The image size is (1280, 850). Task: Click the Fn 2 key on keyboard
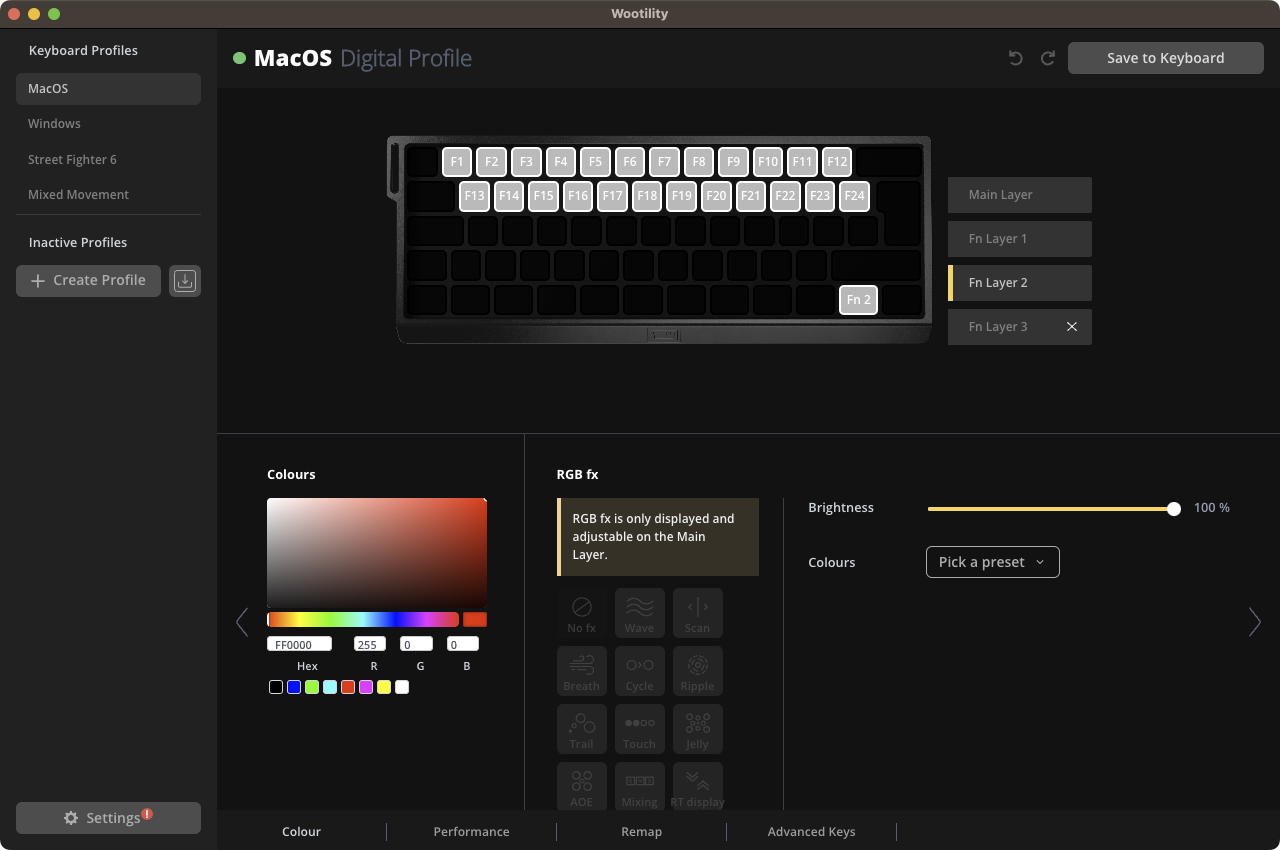click(858, 300)
